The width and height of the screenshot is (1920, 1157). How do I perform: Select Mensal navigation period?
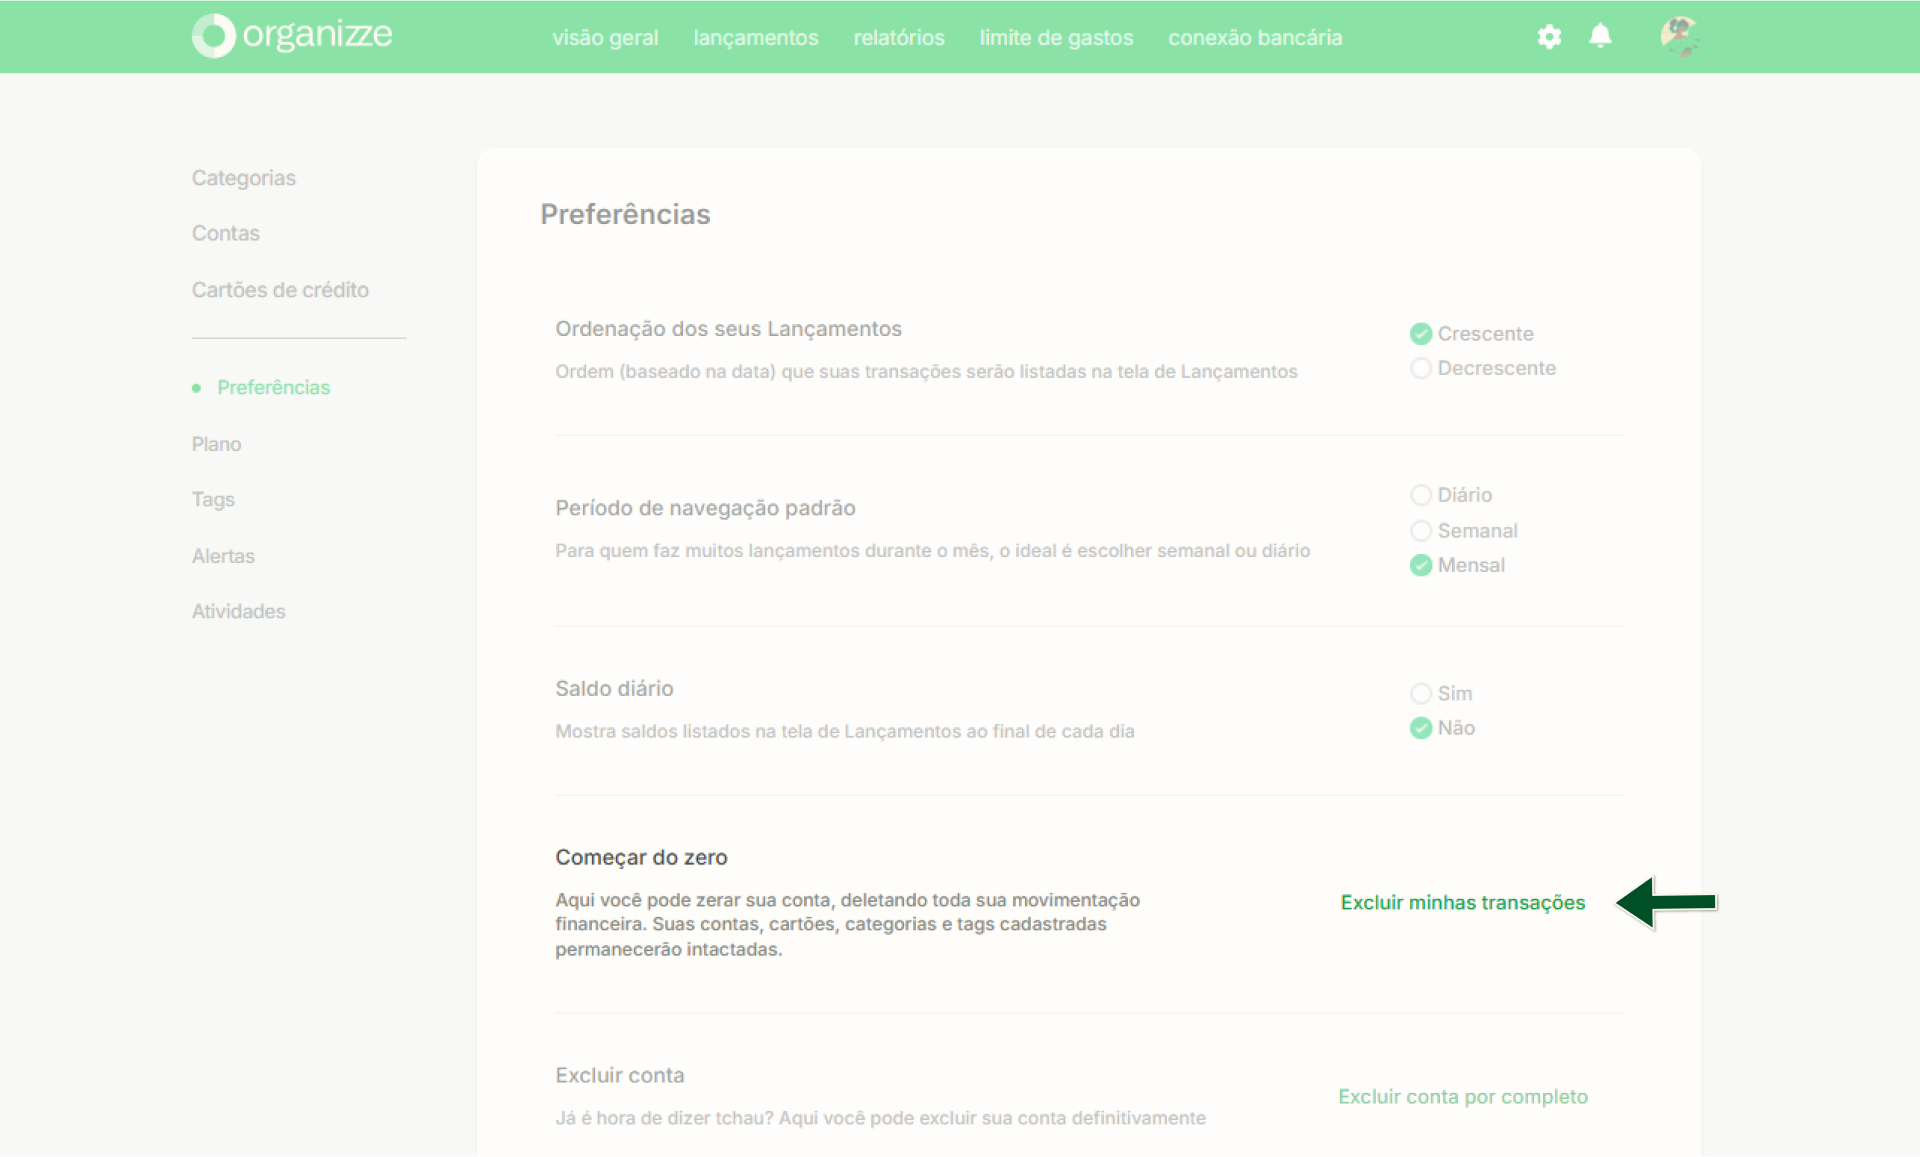pyautogui.click(x=1458, y=565)
